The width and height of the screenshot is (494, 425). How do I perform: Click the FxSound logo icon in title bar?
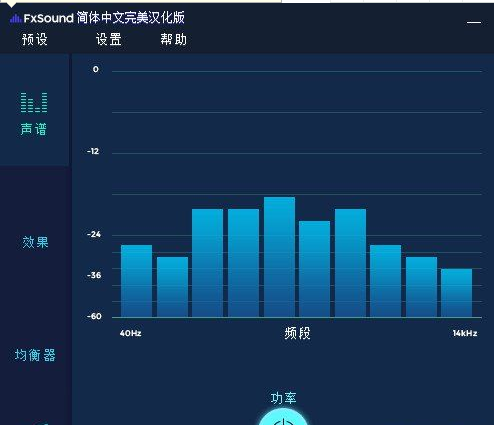tap(16, 18)
